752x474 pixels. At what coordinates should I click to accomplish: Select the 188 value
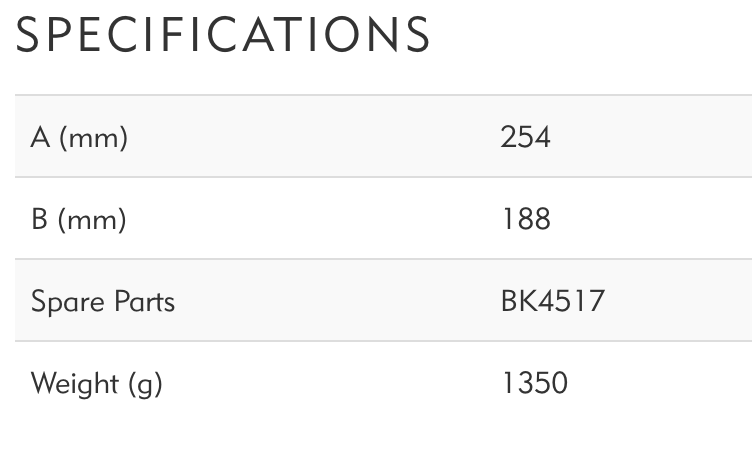tap(525, 219)
